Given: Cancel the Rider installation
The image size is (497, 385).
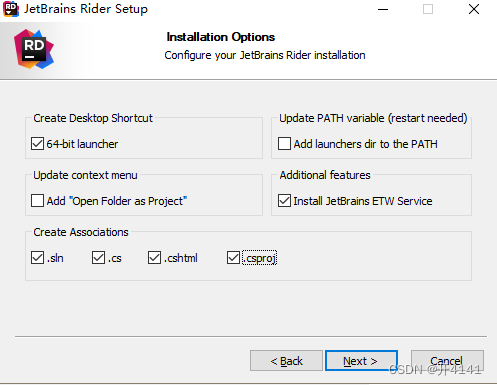Looking at the screenshot, I should pyautogui.click(x=447, y=361).
